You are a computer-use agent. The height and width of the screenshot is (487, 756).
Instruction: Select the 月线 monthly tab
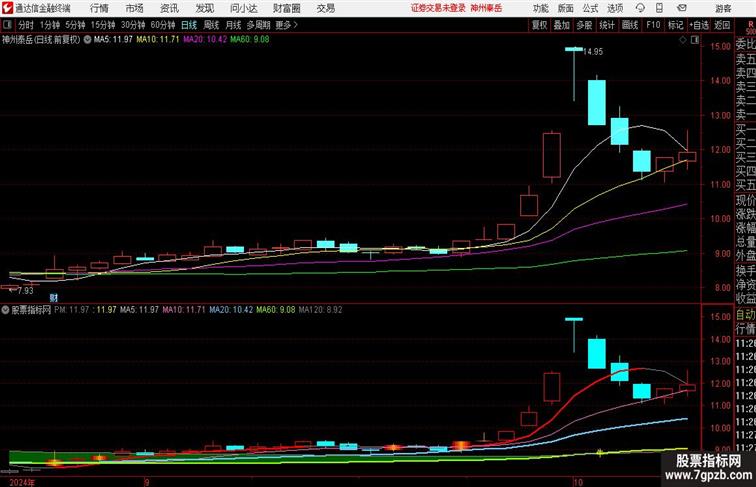(x=233, y=25)
